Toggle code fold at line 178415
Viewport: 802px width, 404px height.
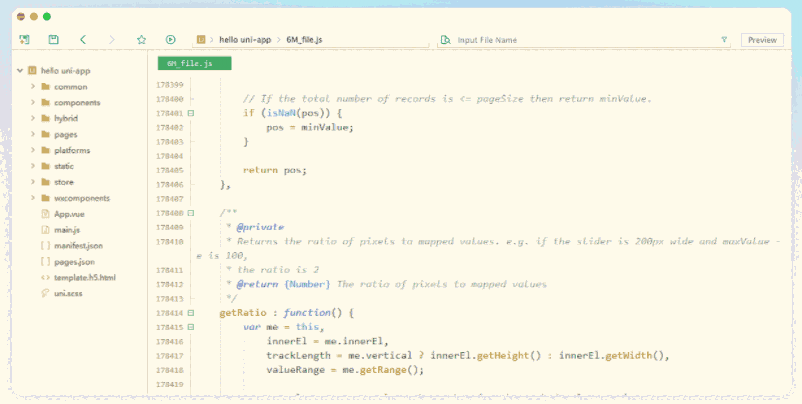(x=191, y=327)
